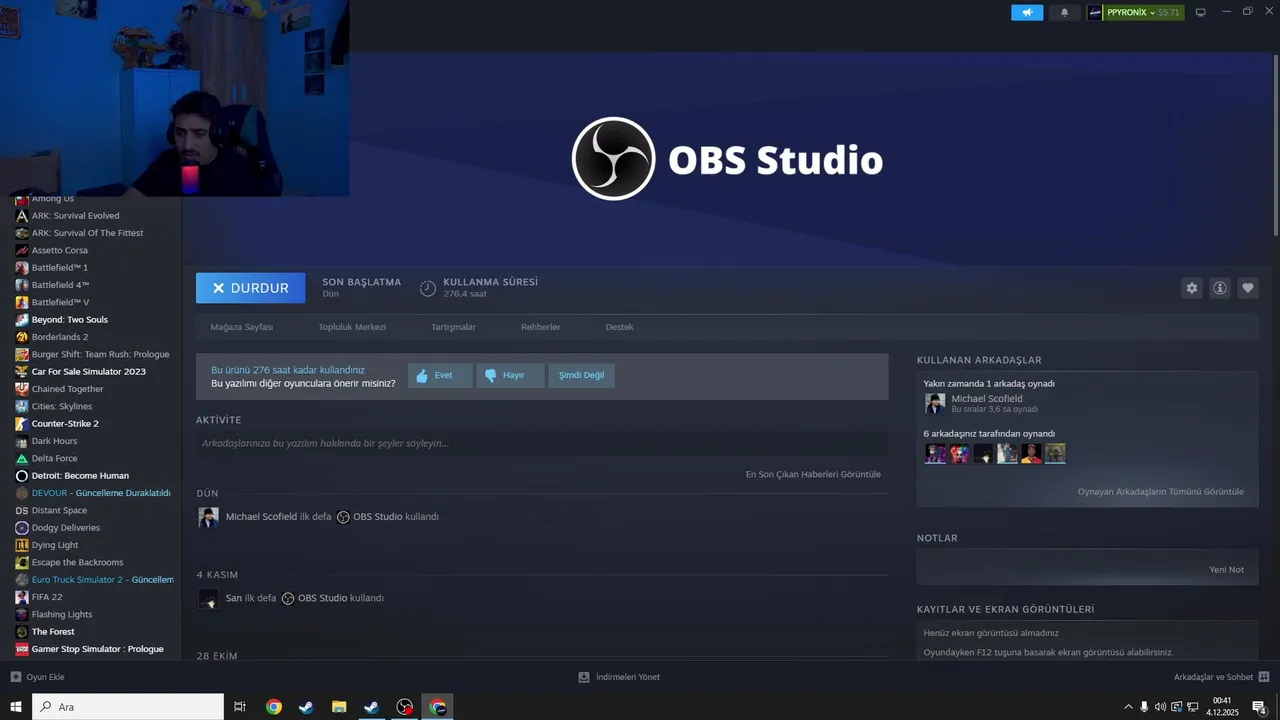This screenshot has width=1280, height=720.
Task: Open the Windows Start menu
Action: tap(16, 707)
